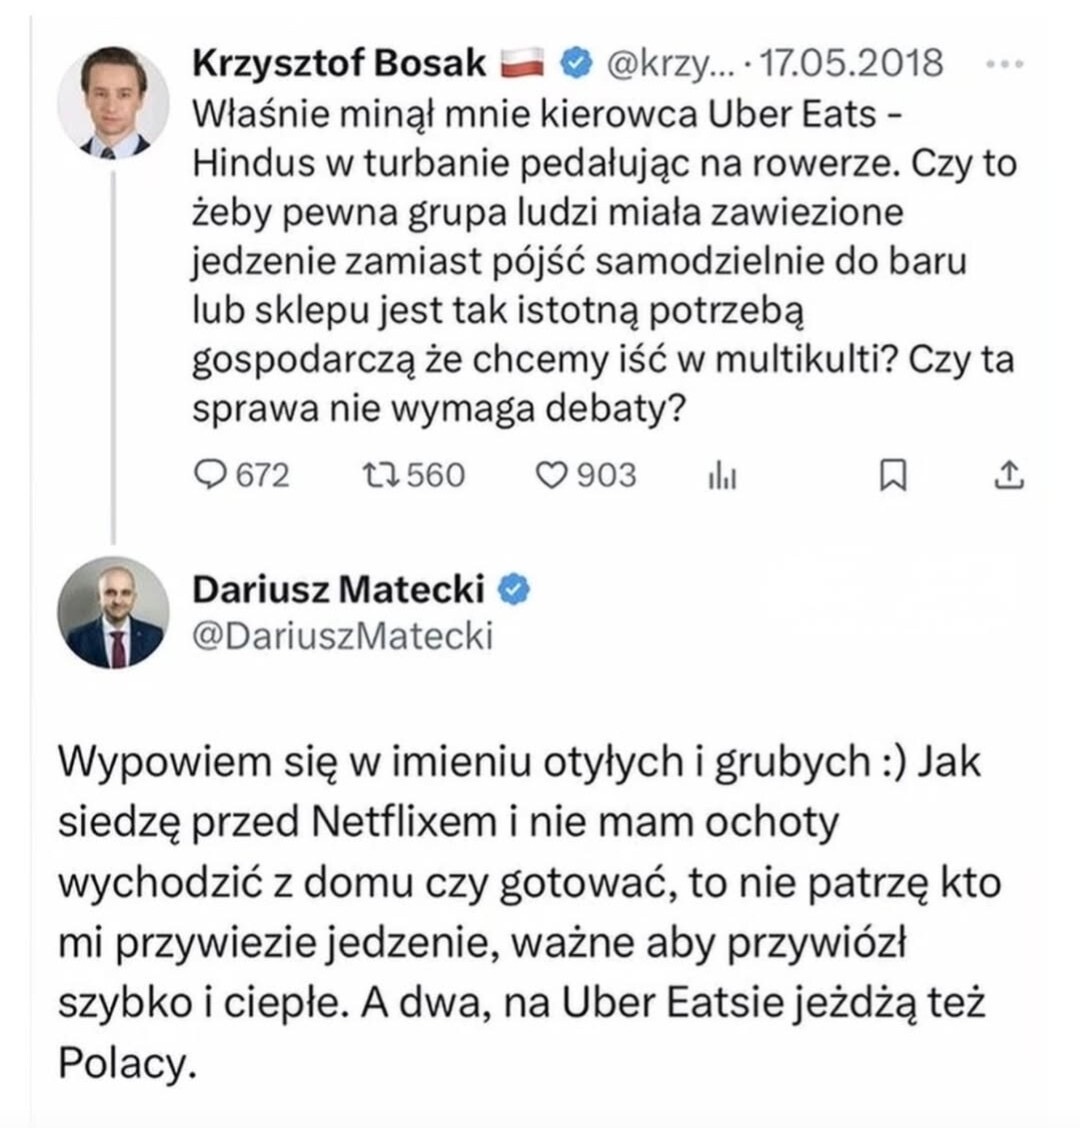Open Dariusz Matecki's profile picture

click(x=113, y=612)
